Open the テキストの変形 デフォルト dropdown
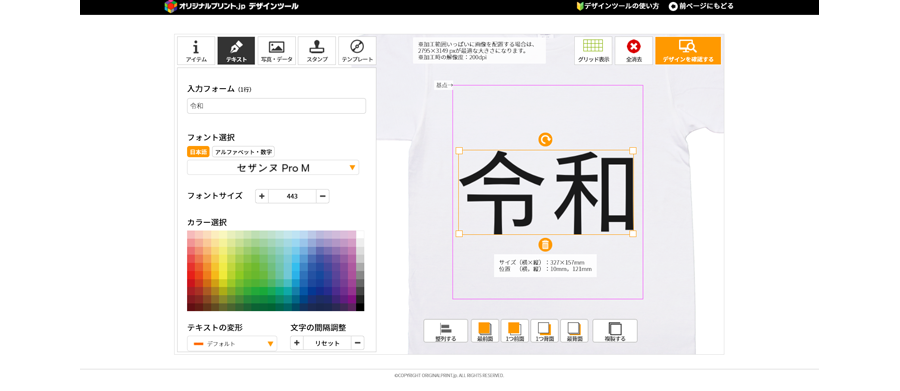The height and width of the screenshot is (391, 900). pyautogui.click(x=232, y=343)
